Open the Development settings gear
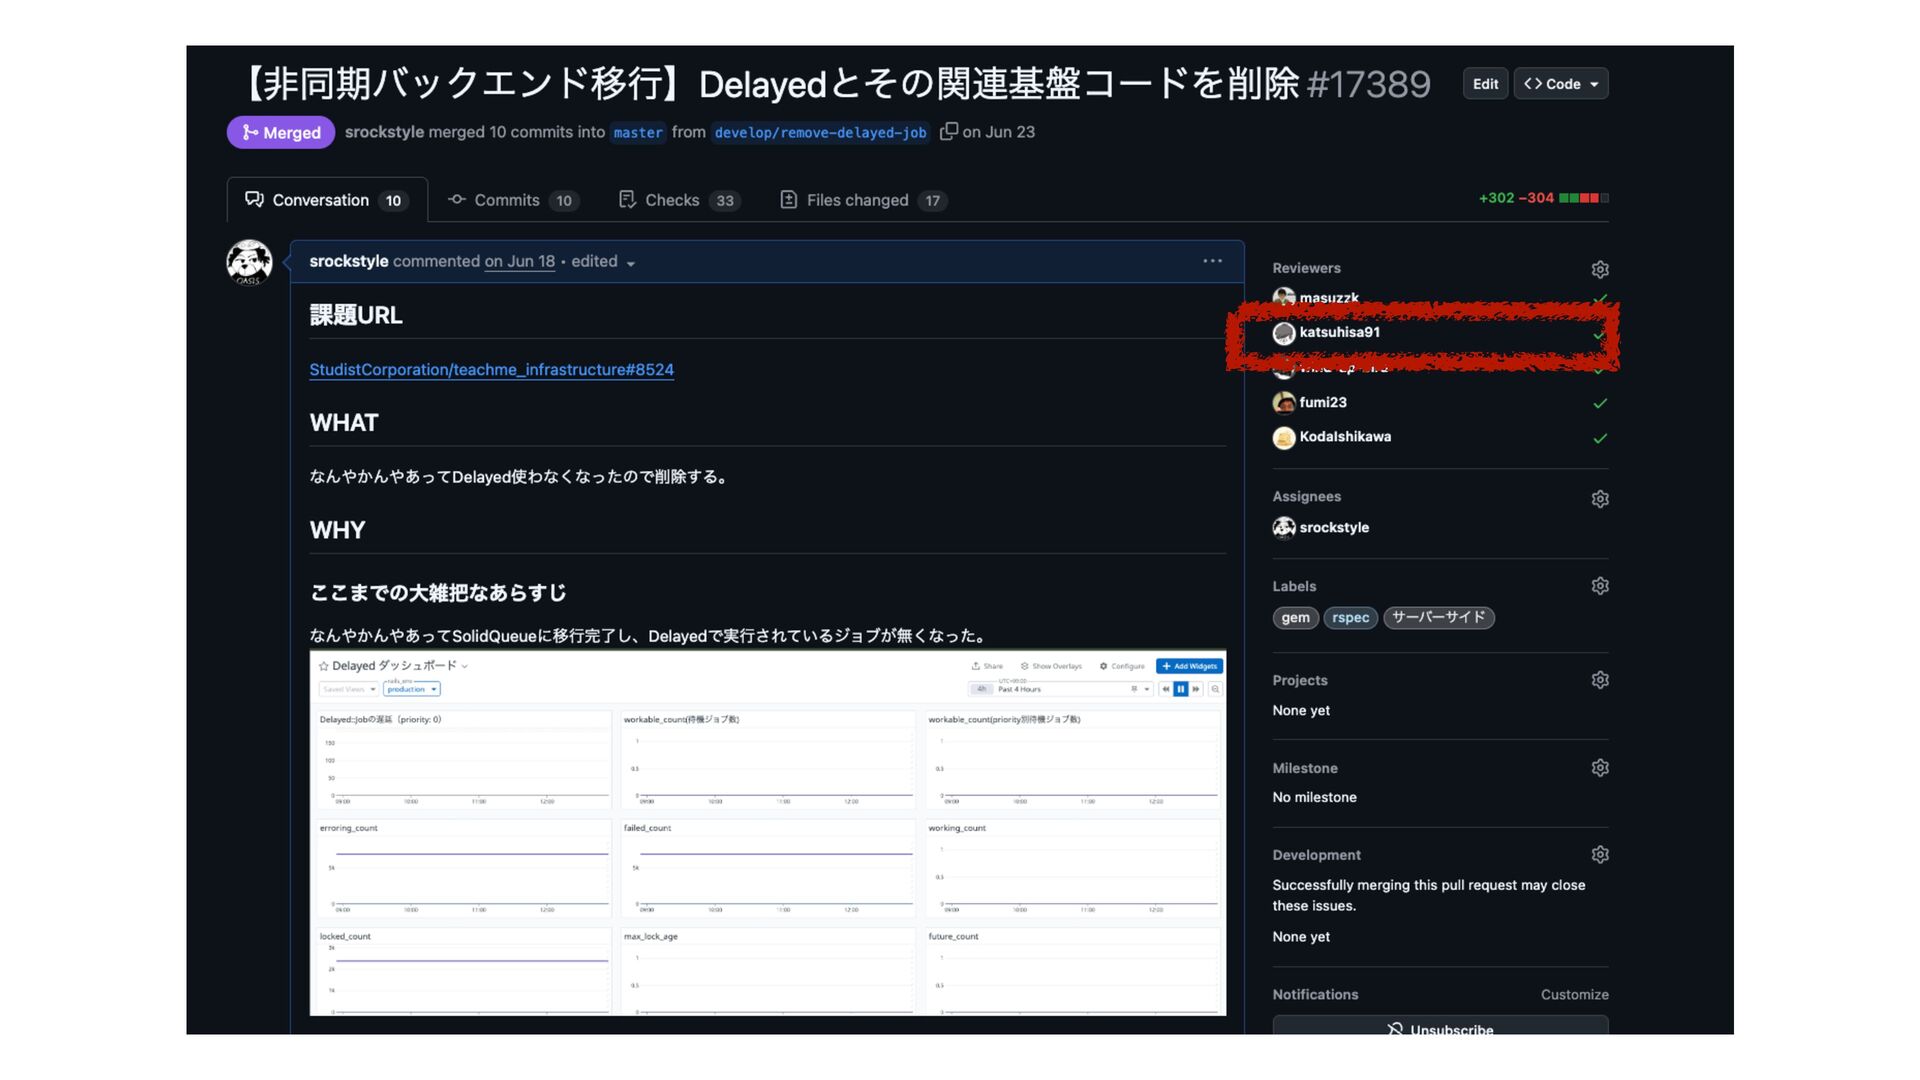This screenshot has height=1080, width=1920. 1600,855
